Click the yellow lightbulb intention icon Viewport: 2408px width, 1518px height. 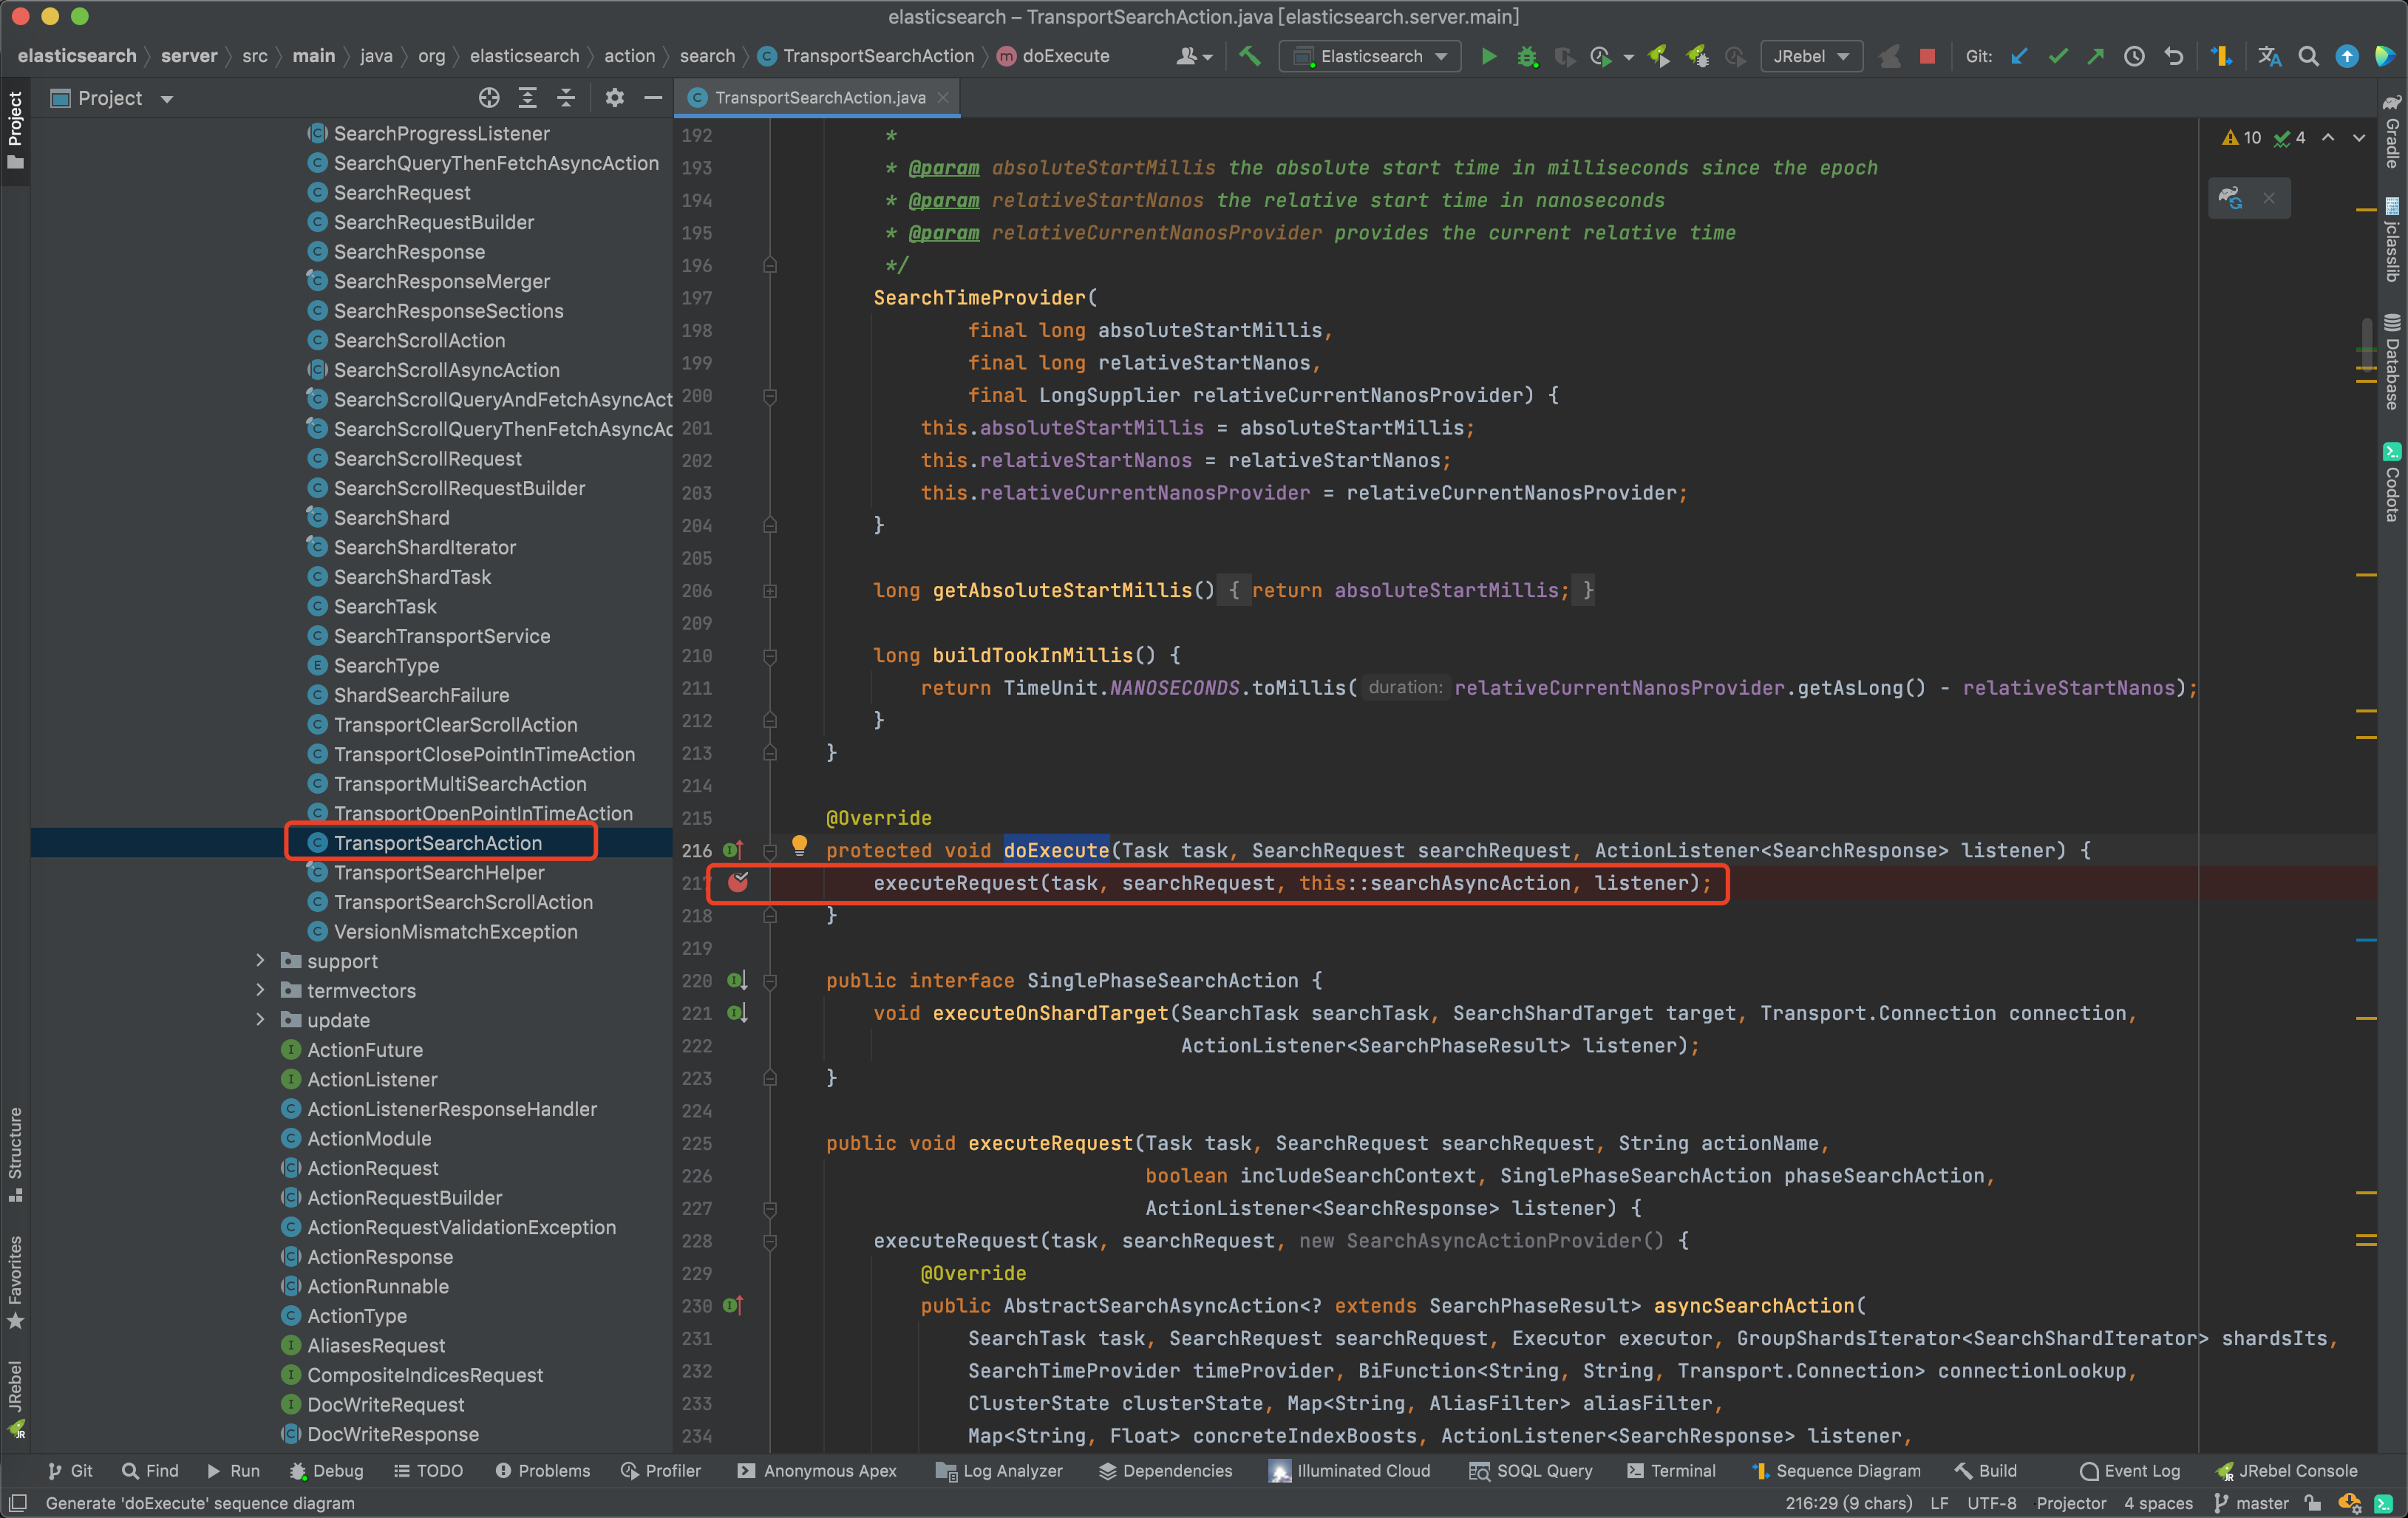(x=799, y=846)
